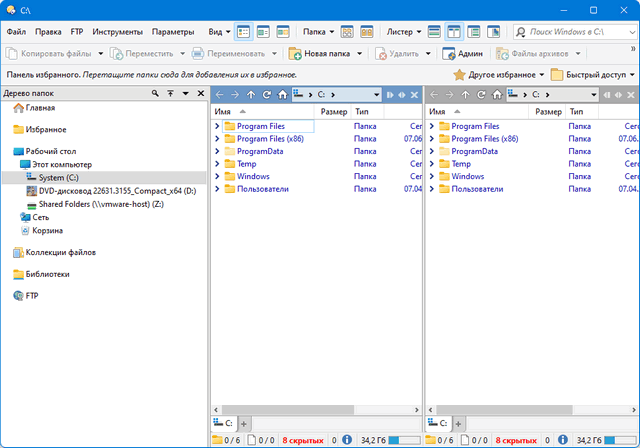Toggle the first folder icon right of Папка
Screen dimensions: 640x448
pyautogui.click(x=347, y=31)
